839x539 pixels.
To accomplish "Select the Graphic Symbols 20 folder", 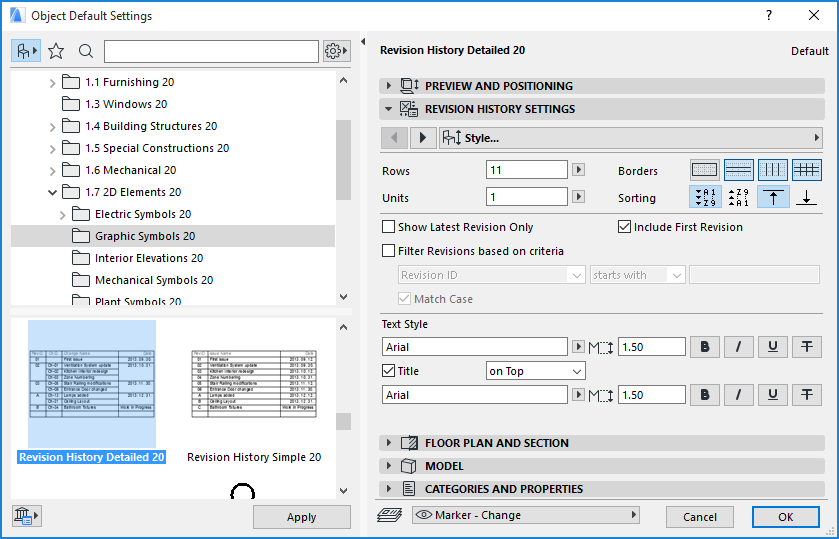I will click(x=145, y=236).
